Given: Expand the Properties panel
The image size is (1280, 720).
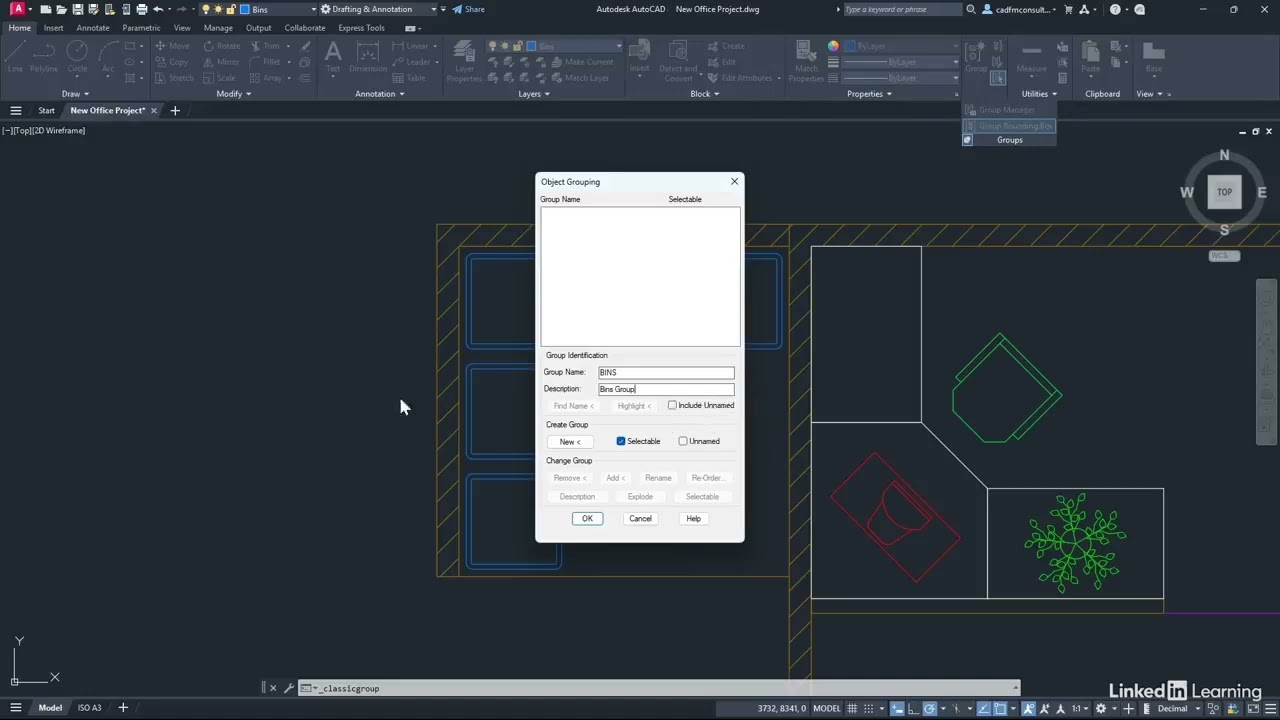Looking at the screenshot, I should coord(869,94).
